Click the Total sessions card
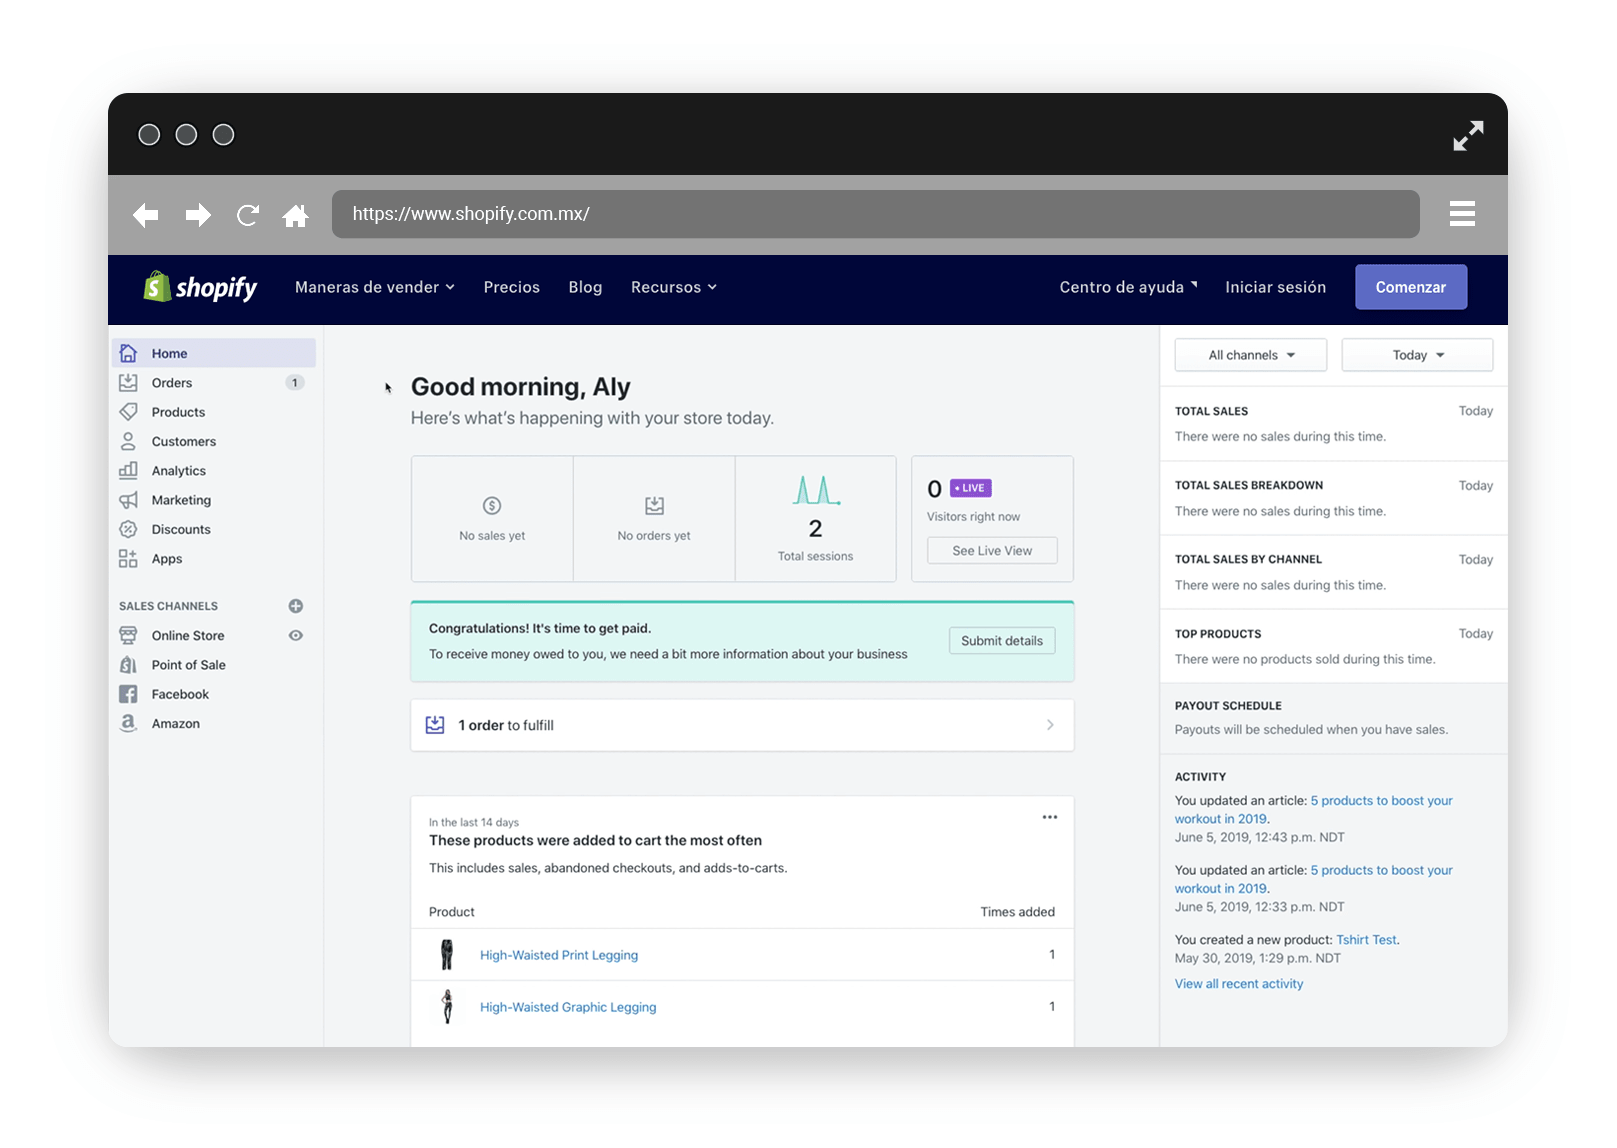 click(816, 519)
